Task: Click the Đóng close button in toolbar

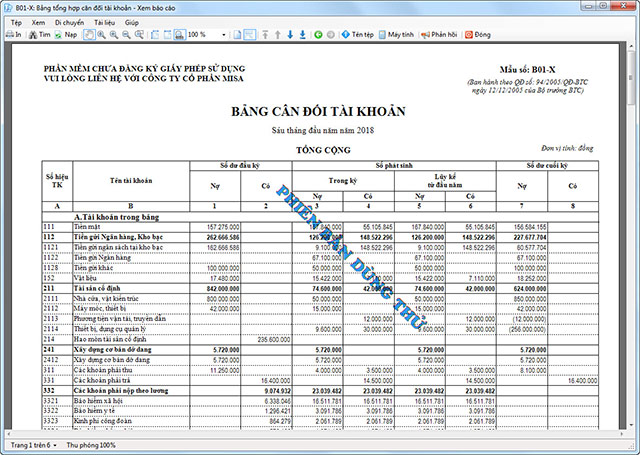Action: (x=477, y=34)
